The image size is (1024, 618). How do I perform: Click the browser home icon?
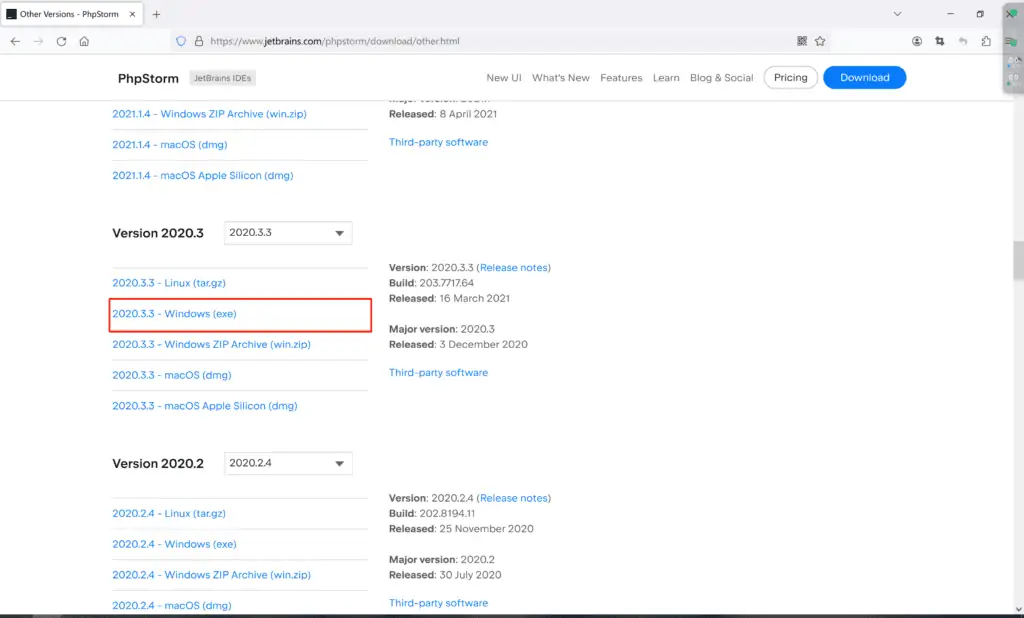click(84, 41)
